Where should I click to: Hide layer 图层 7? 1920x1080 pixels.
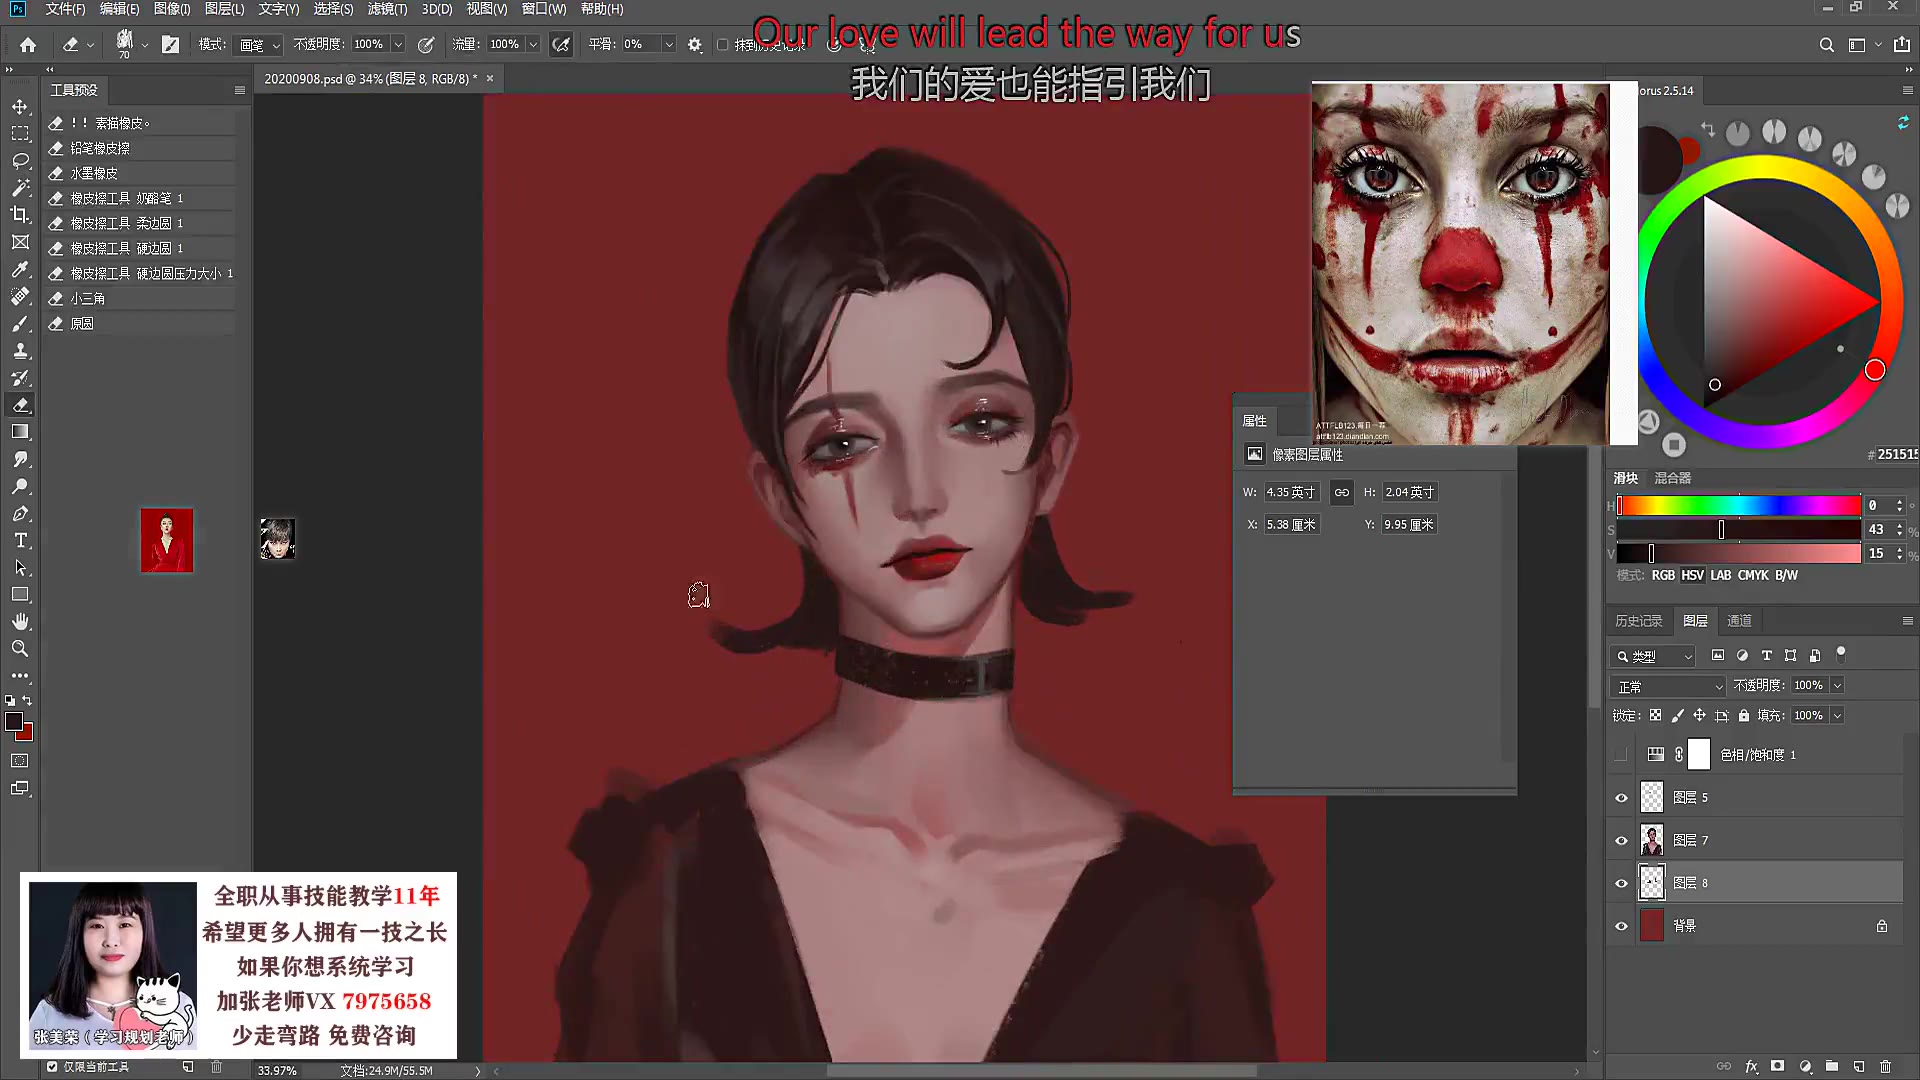click(x=1621, y=841)
